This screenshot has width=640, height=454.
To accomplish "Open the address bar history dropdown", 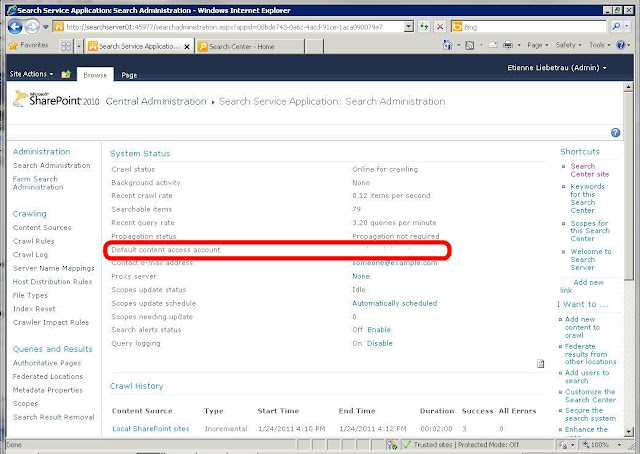I will pyautogui.click(x=409, y=27).
